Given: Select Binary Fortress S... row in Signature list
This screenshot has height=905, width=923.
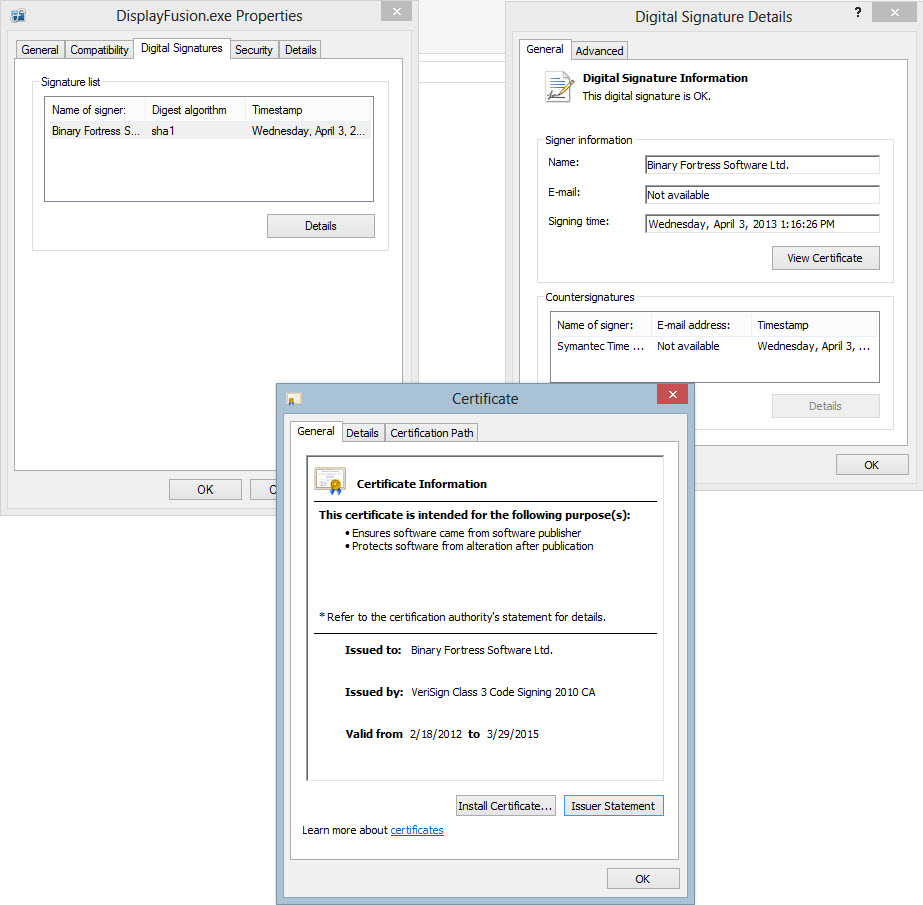Looking at the screenshot, I should click(208, 131).
